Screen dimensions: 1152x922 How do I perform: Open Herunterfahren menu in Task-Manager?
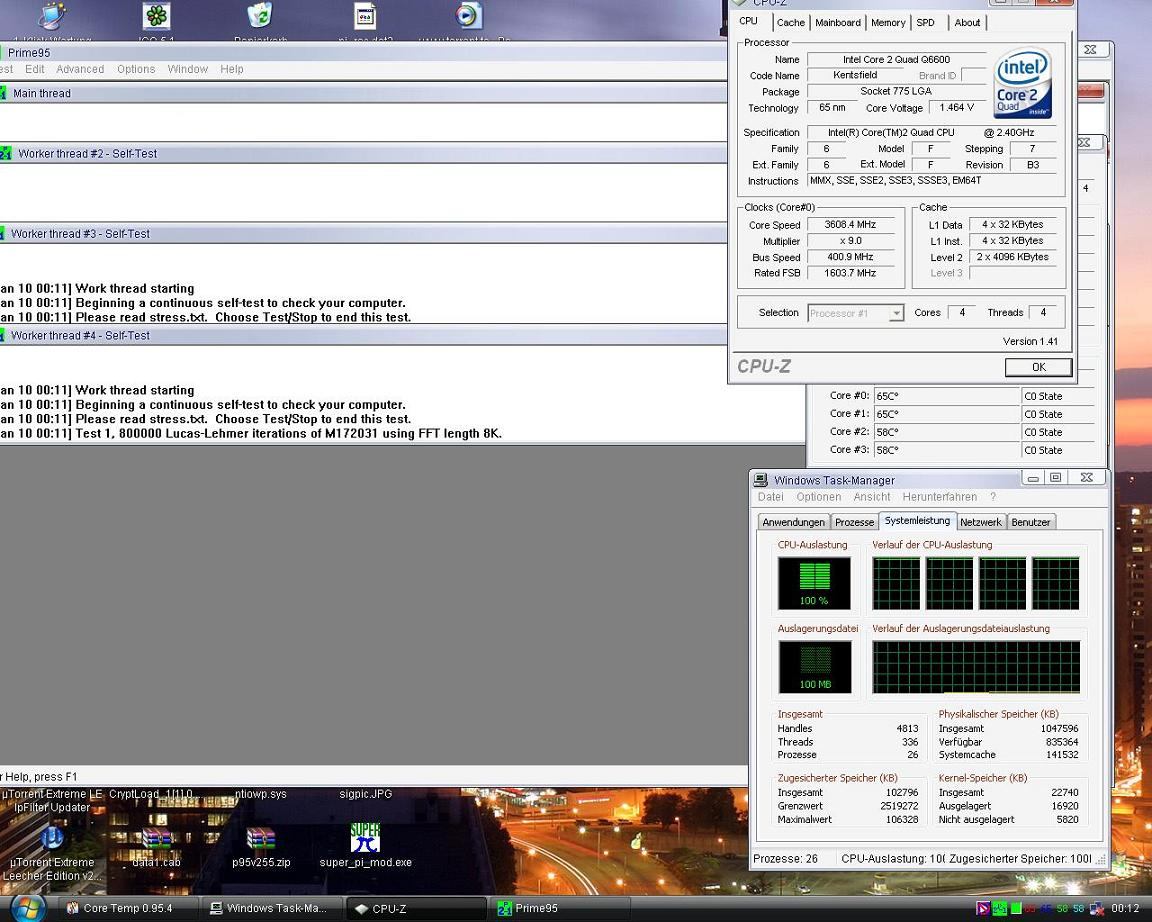click(x=940, y=497)
